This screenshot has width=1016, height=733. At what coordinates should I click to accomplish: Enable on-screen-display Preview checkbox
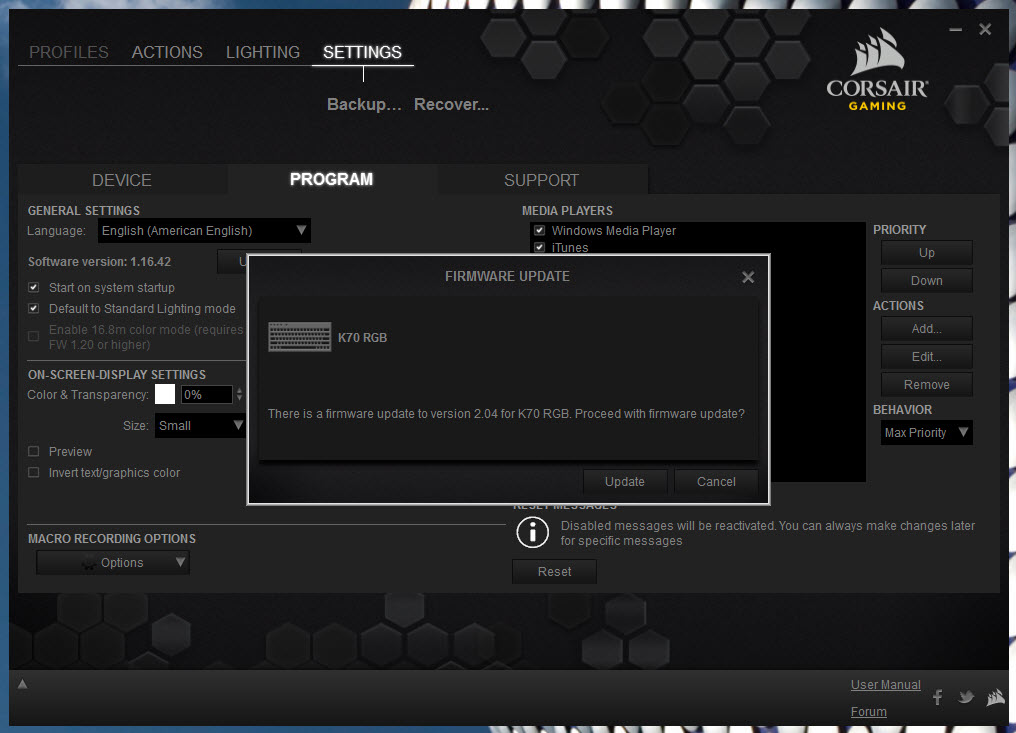pyautogui.click(x=34, y=451)
